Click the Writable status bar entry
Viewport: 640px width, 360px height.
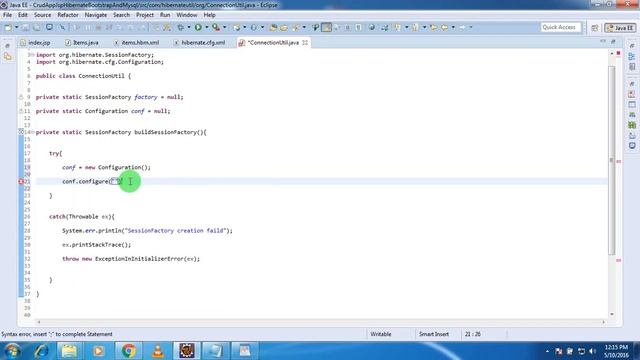(x=381, y=334)
